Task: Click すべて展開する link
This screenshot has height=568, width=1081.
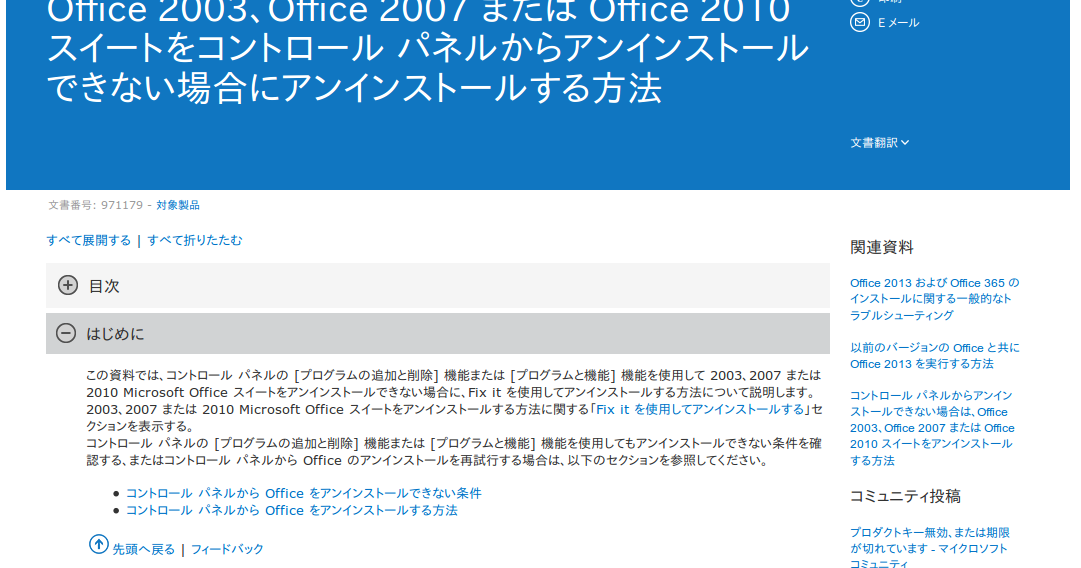Action: [88, 240]
